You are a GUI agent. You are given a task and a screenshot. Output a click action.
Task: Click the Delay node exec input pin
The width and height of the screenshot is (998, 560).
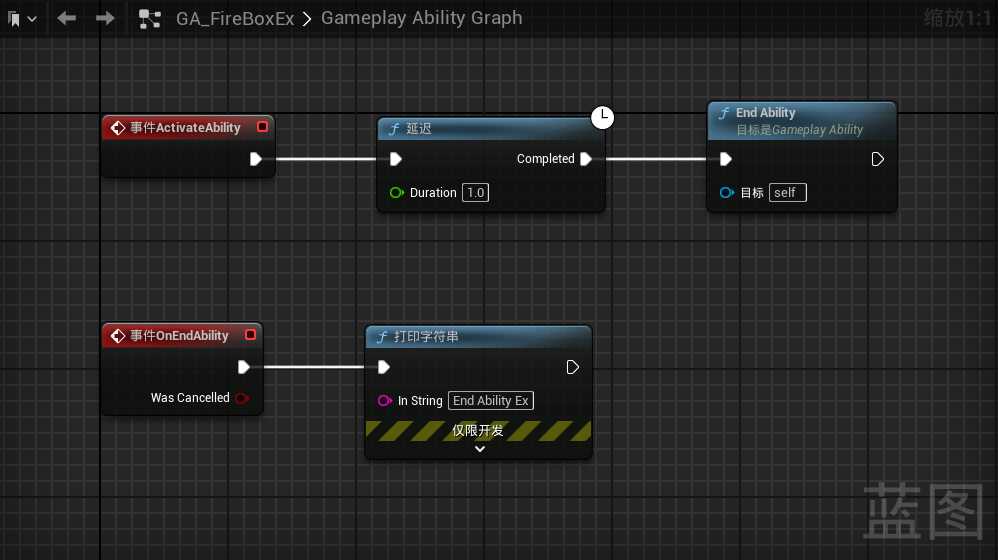[396, 159]
